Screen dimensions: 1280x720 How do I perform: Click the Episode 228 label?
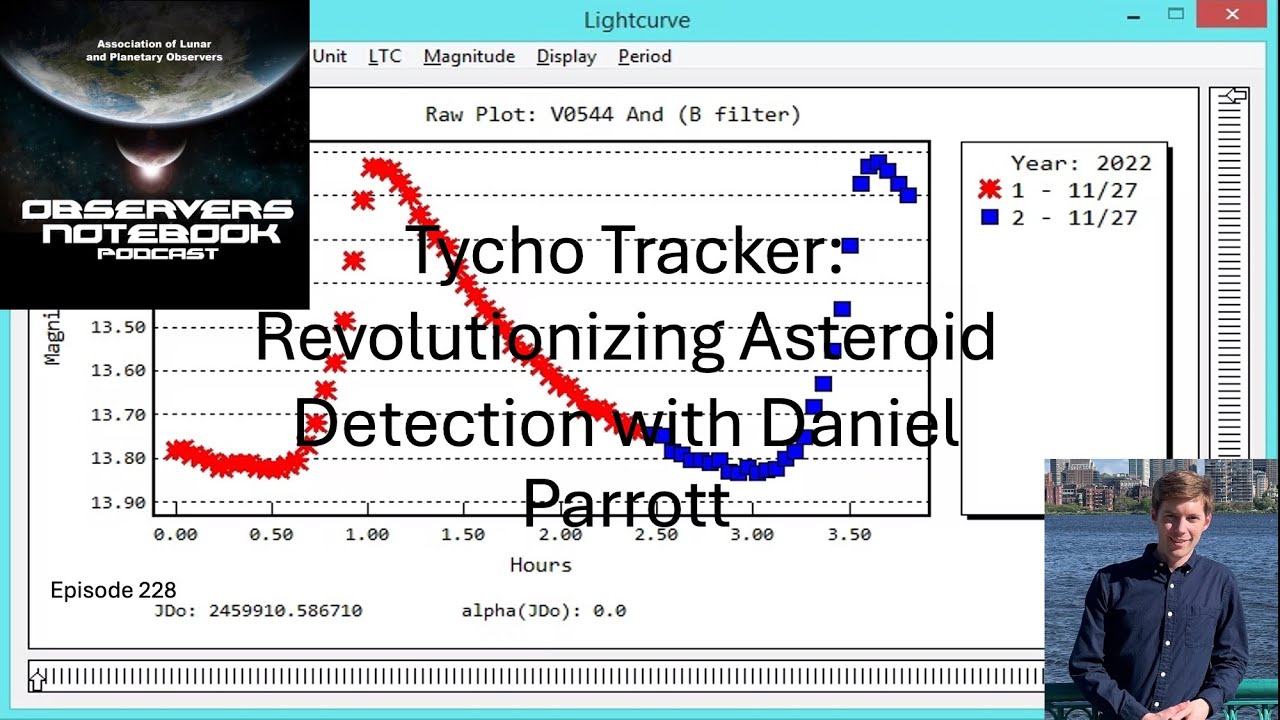tap(113, 591)
